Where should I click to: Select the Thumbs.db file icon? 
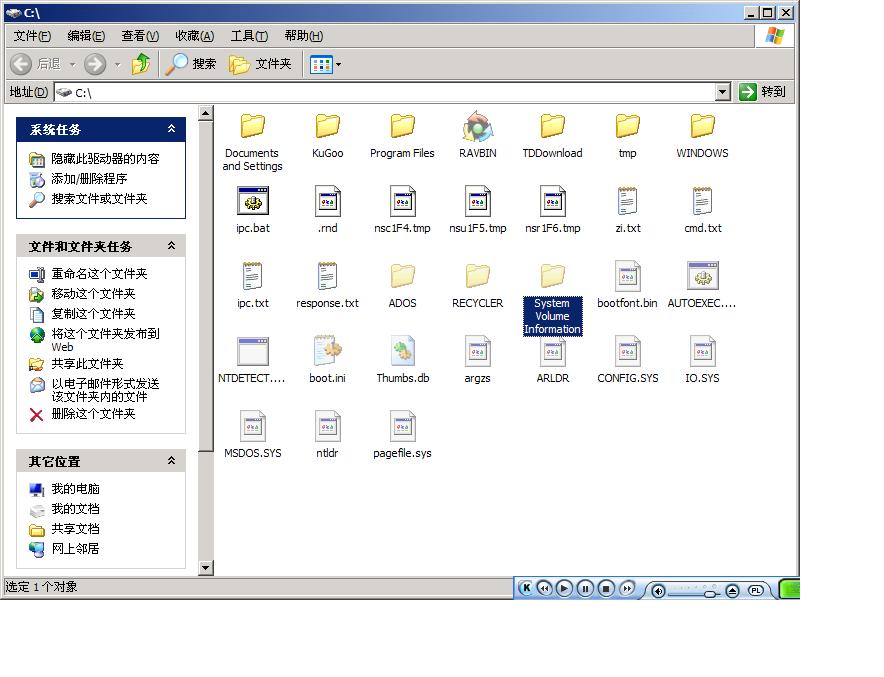tap(402, 352)
